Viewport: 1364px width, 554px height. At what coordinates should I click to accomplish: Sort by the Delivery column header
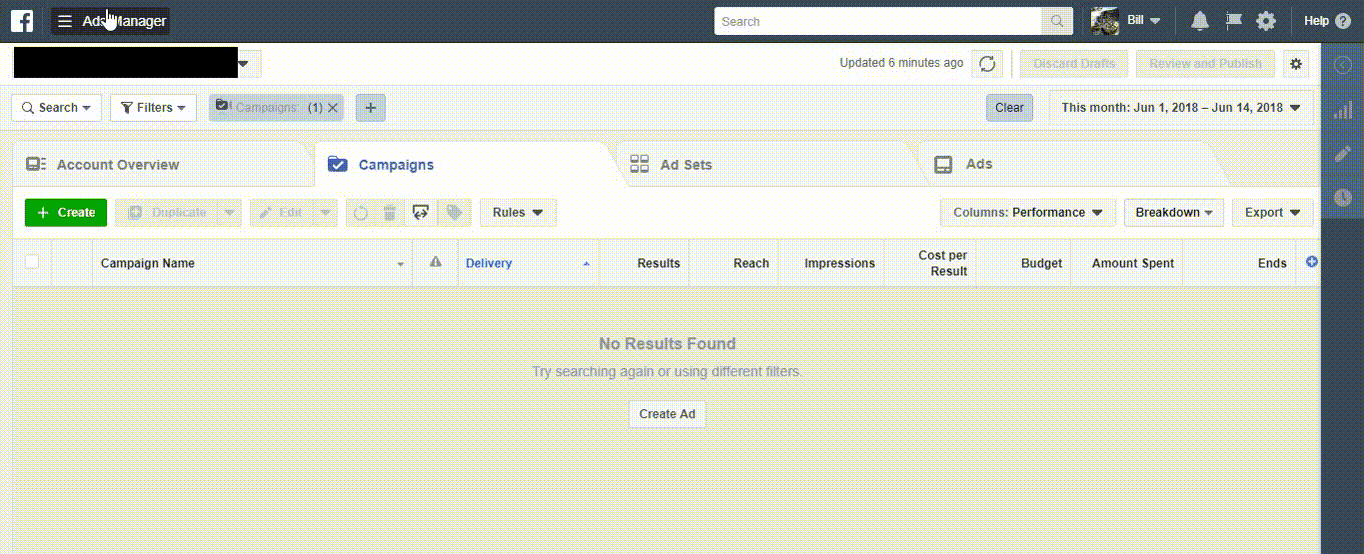pyautogui.click(x=489, y=263)
